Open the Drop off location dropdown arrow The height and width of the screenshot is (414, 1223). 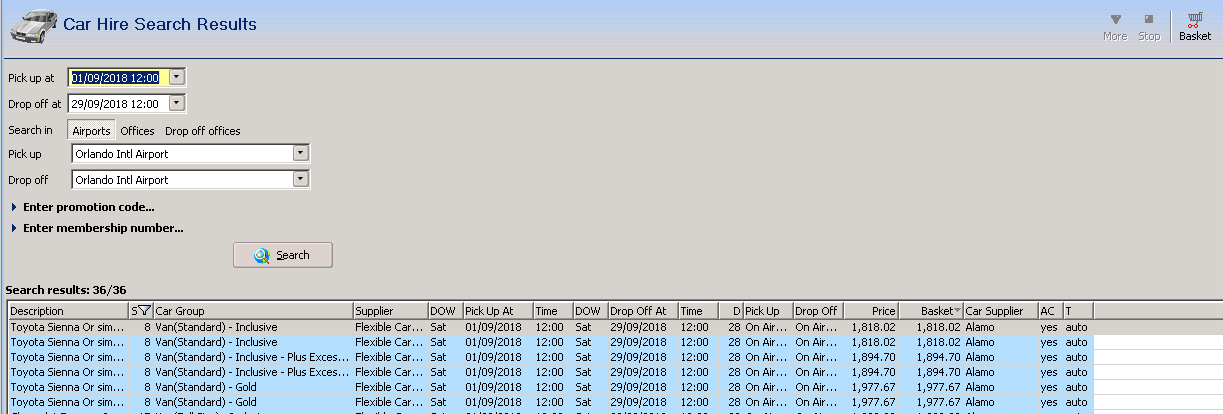(x=300, y=180)
